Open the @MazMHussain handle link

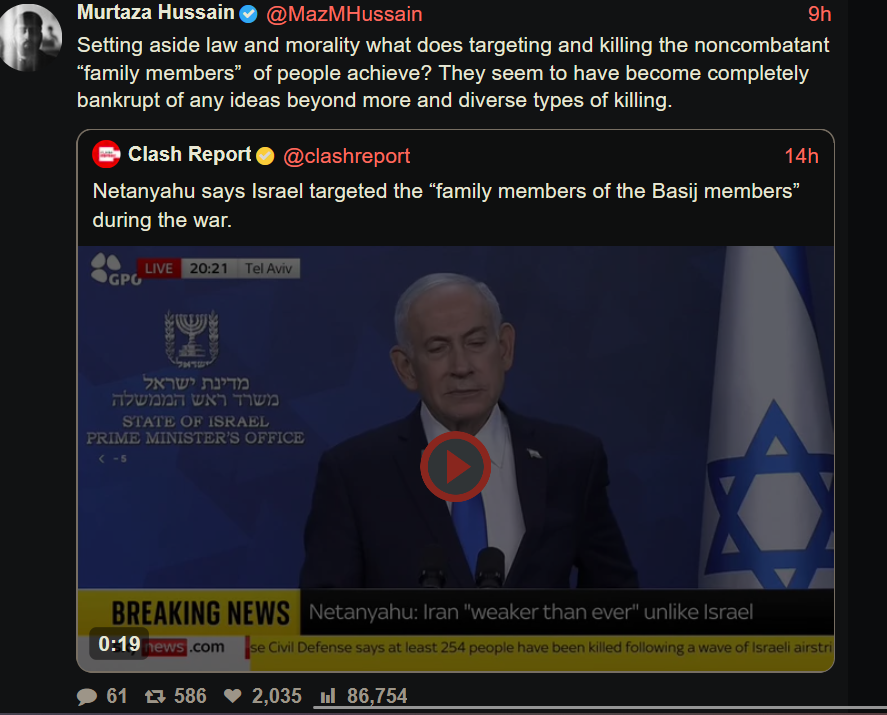point(344,14)
